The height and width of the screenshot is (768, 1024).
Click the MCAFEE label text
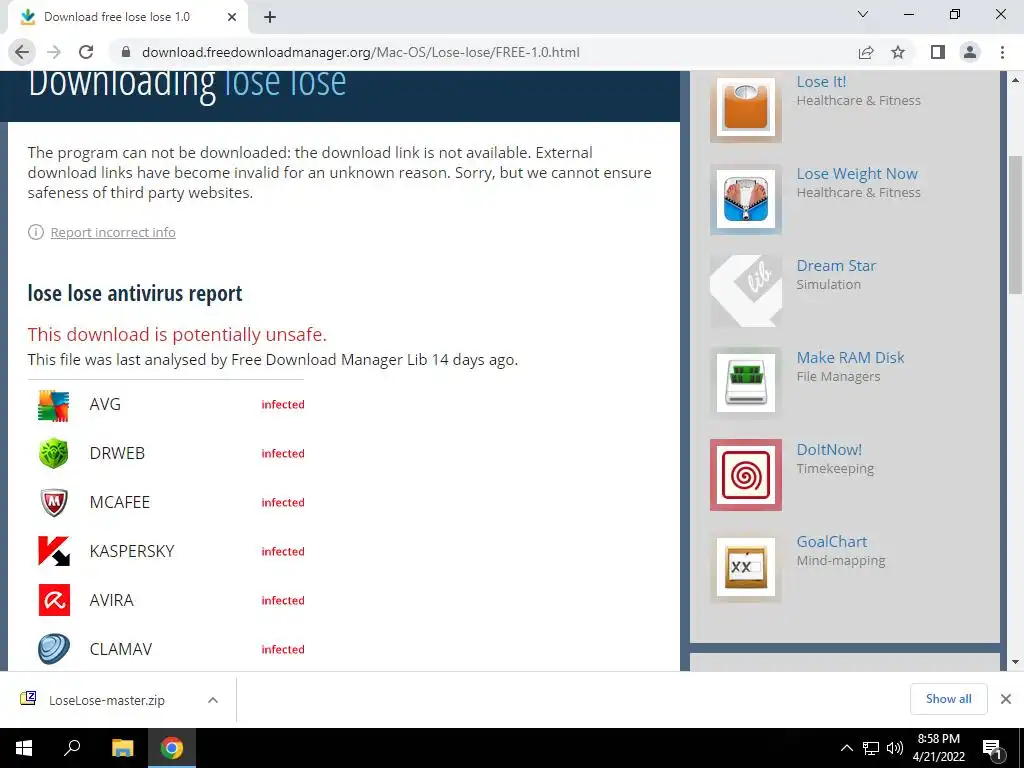120,502
